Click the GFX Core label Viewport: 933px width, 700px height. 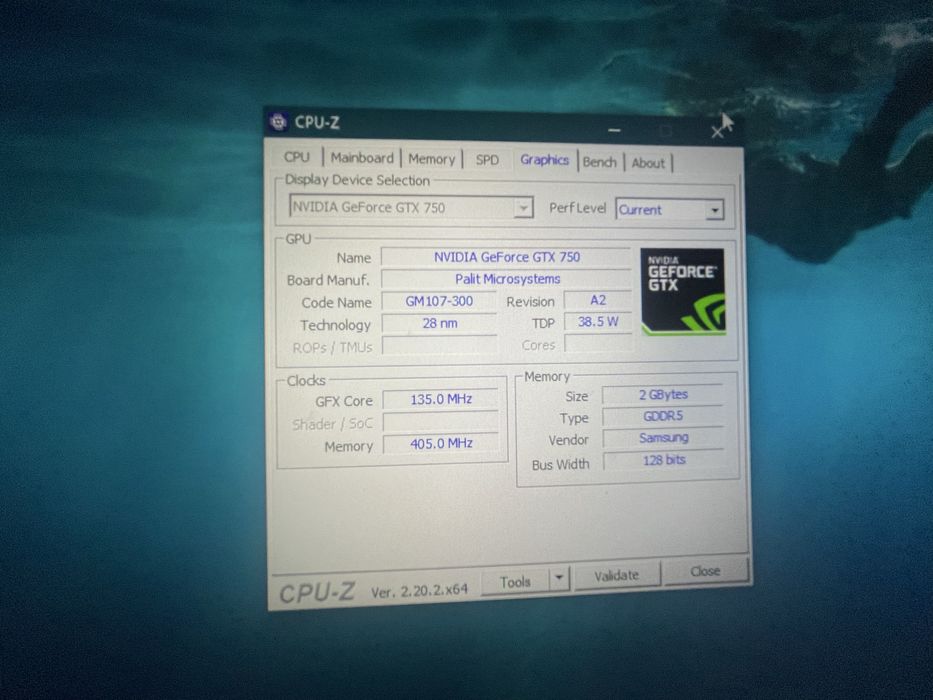click(x=344, y=401)
